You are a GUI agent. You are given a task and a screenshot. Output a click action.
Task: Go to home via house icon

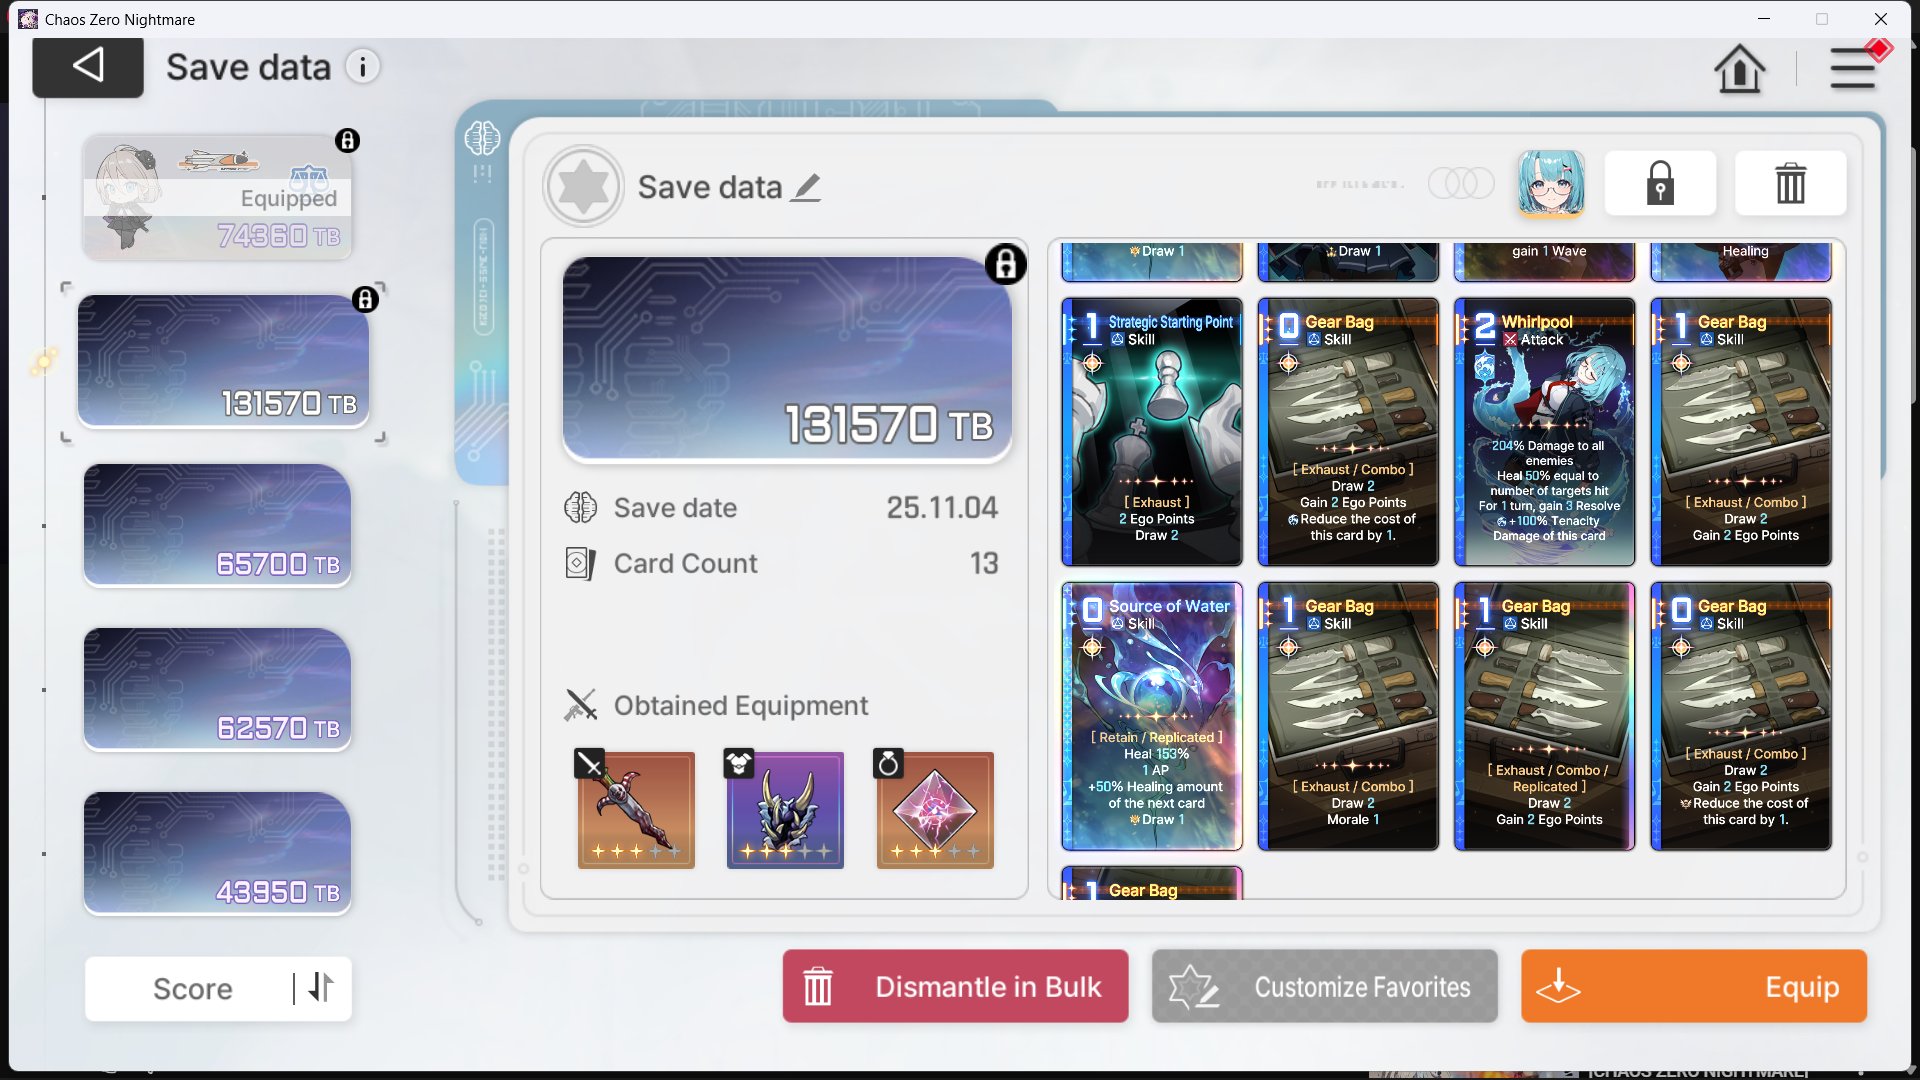pyautogui.click(x=1739, y=69)
